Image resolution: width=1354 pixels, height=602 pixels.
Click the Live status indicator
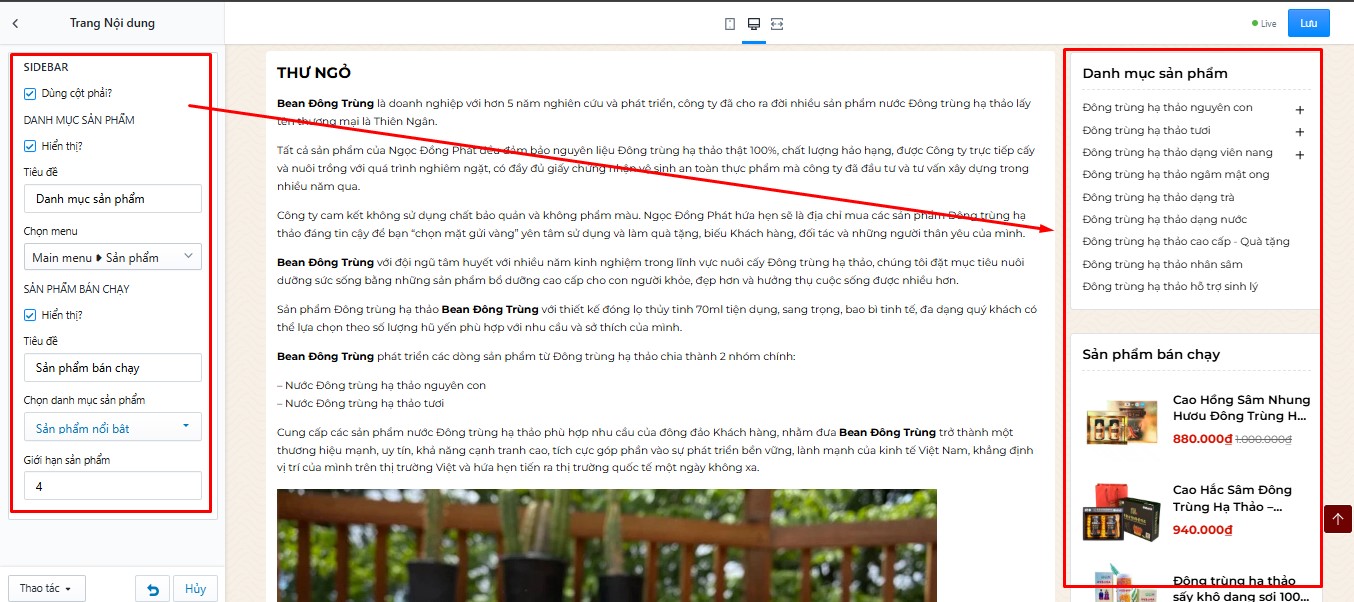tap(1264, 23)
